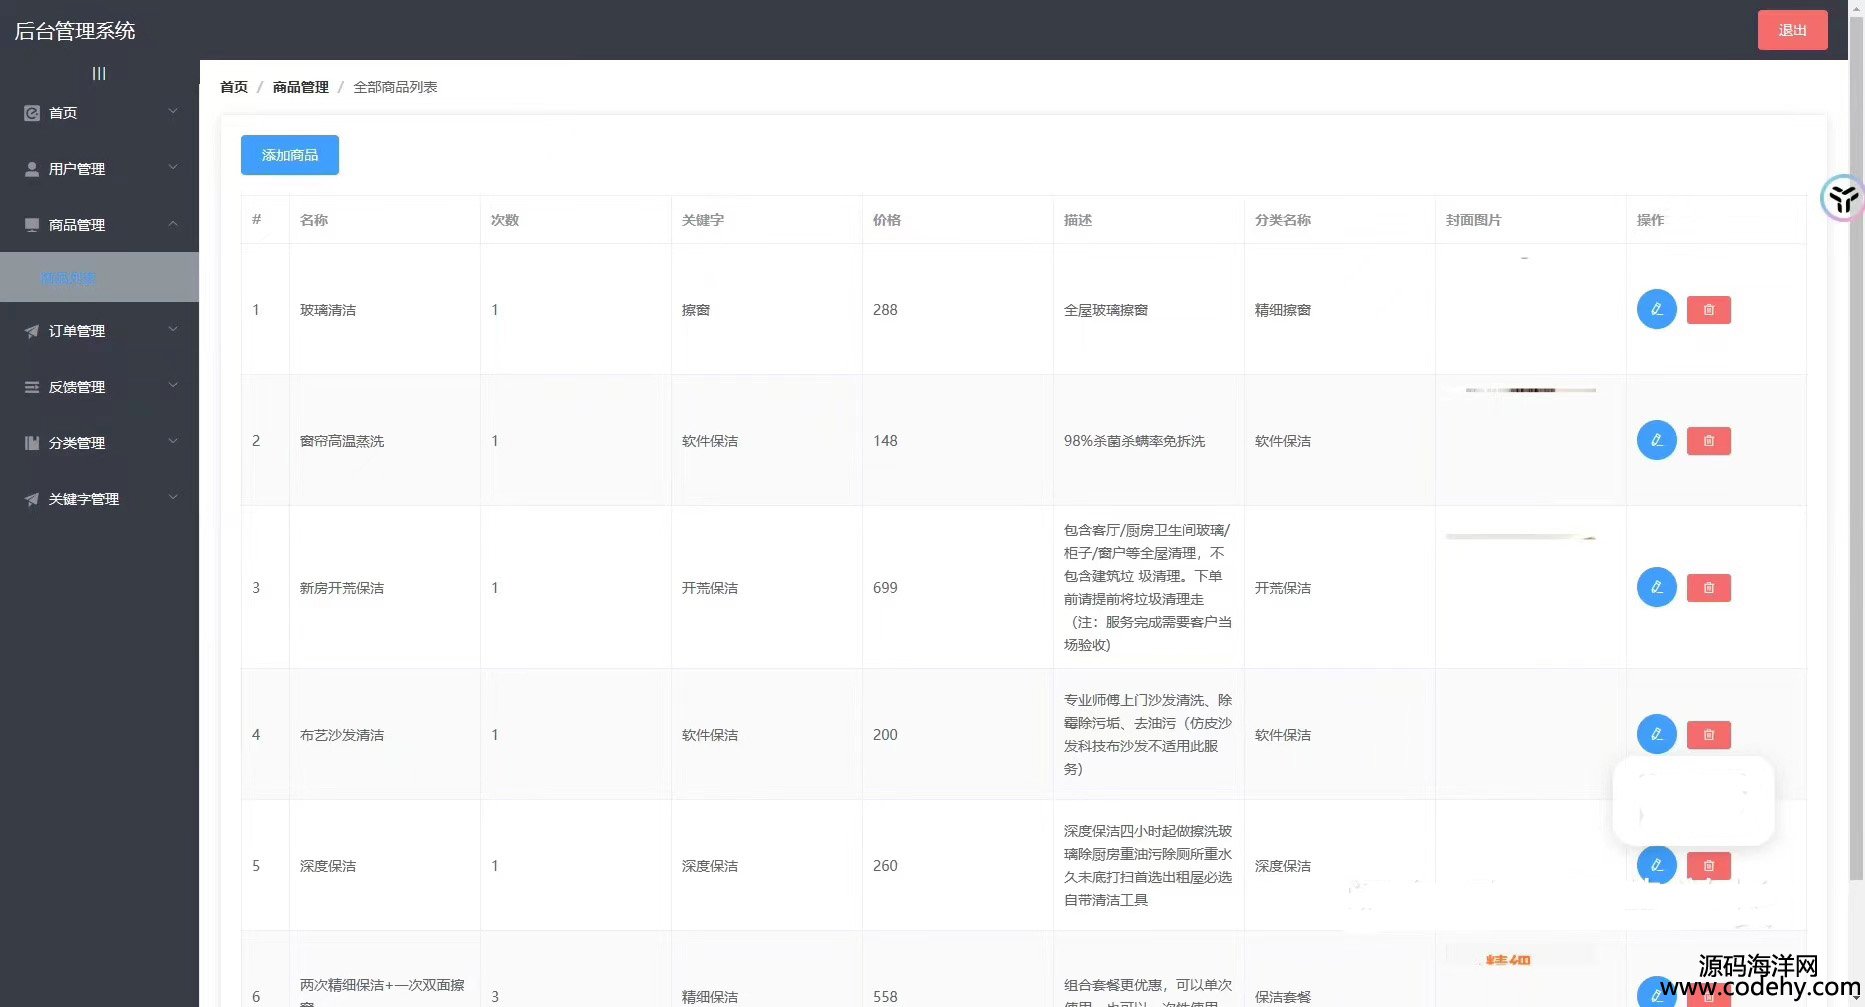Open the 反馈管理 sidebar menu

(99, 387)
